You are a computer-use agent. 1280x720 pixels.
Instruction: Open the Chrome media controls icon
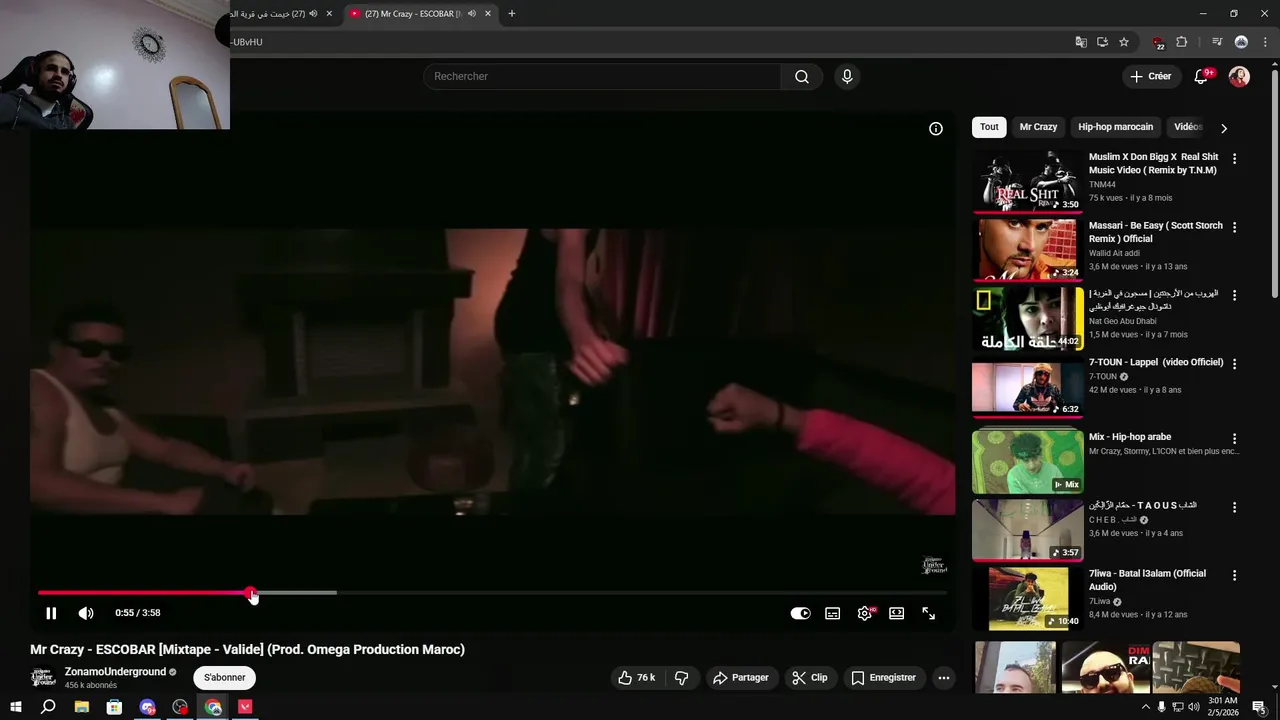click(x=1217, y=42)
